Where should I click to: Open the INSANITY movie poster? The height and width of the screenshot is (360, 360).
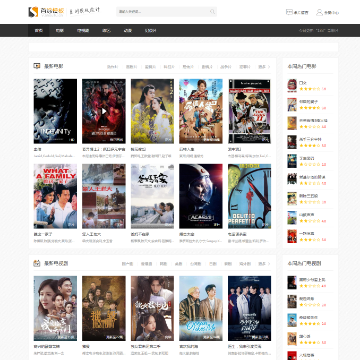55,111
